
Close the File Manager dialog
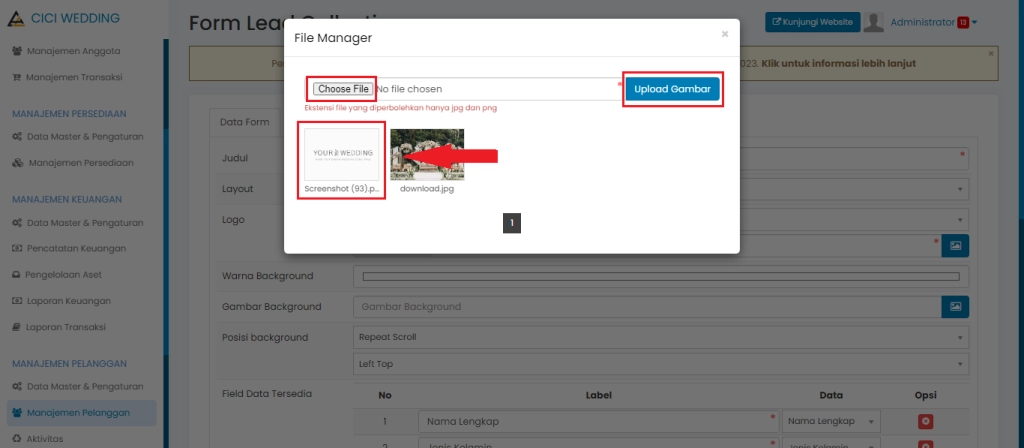(x=725, y=34)
